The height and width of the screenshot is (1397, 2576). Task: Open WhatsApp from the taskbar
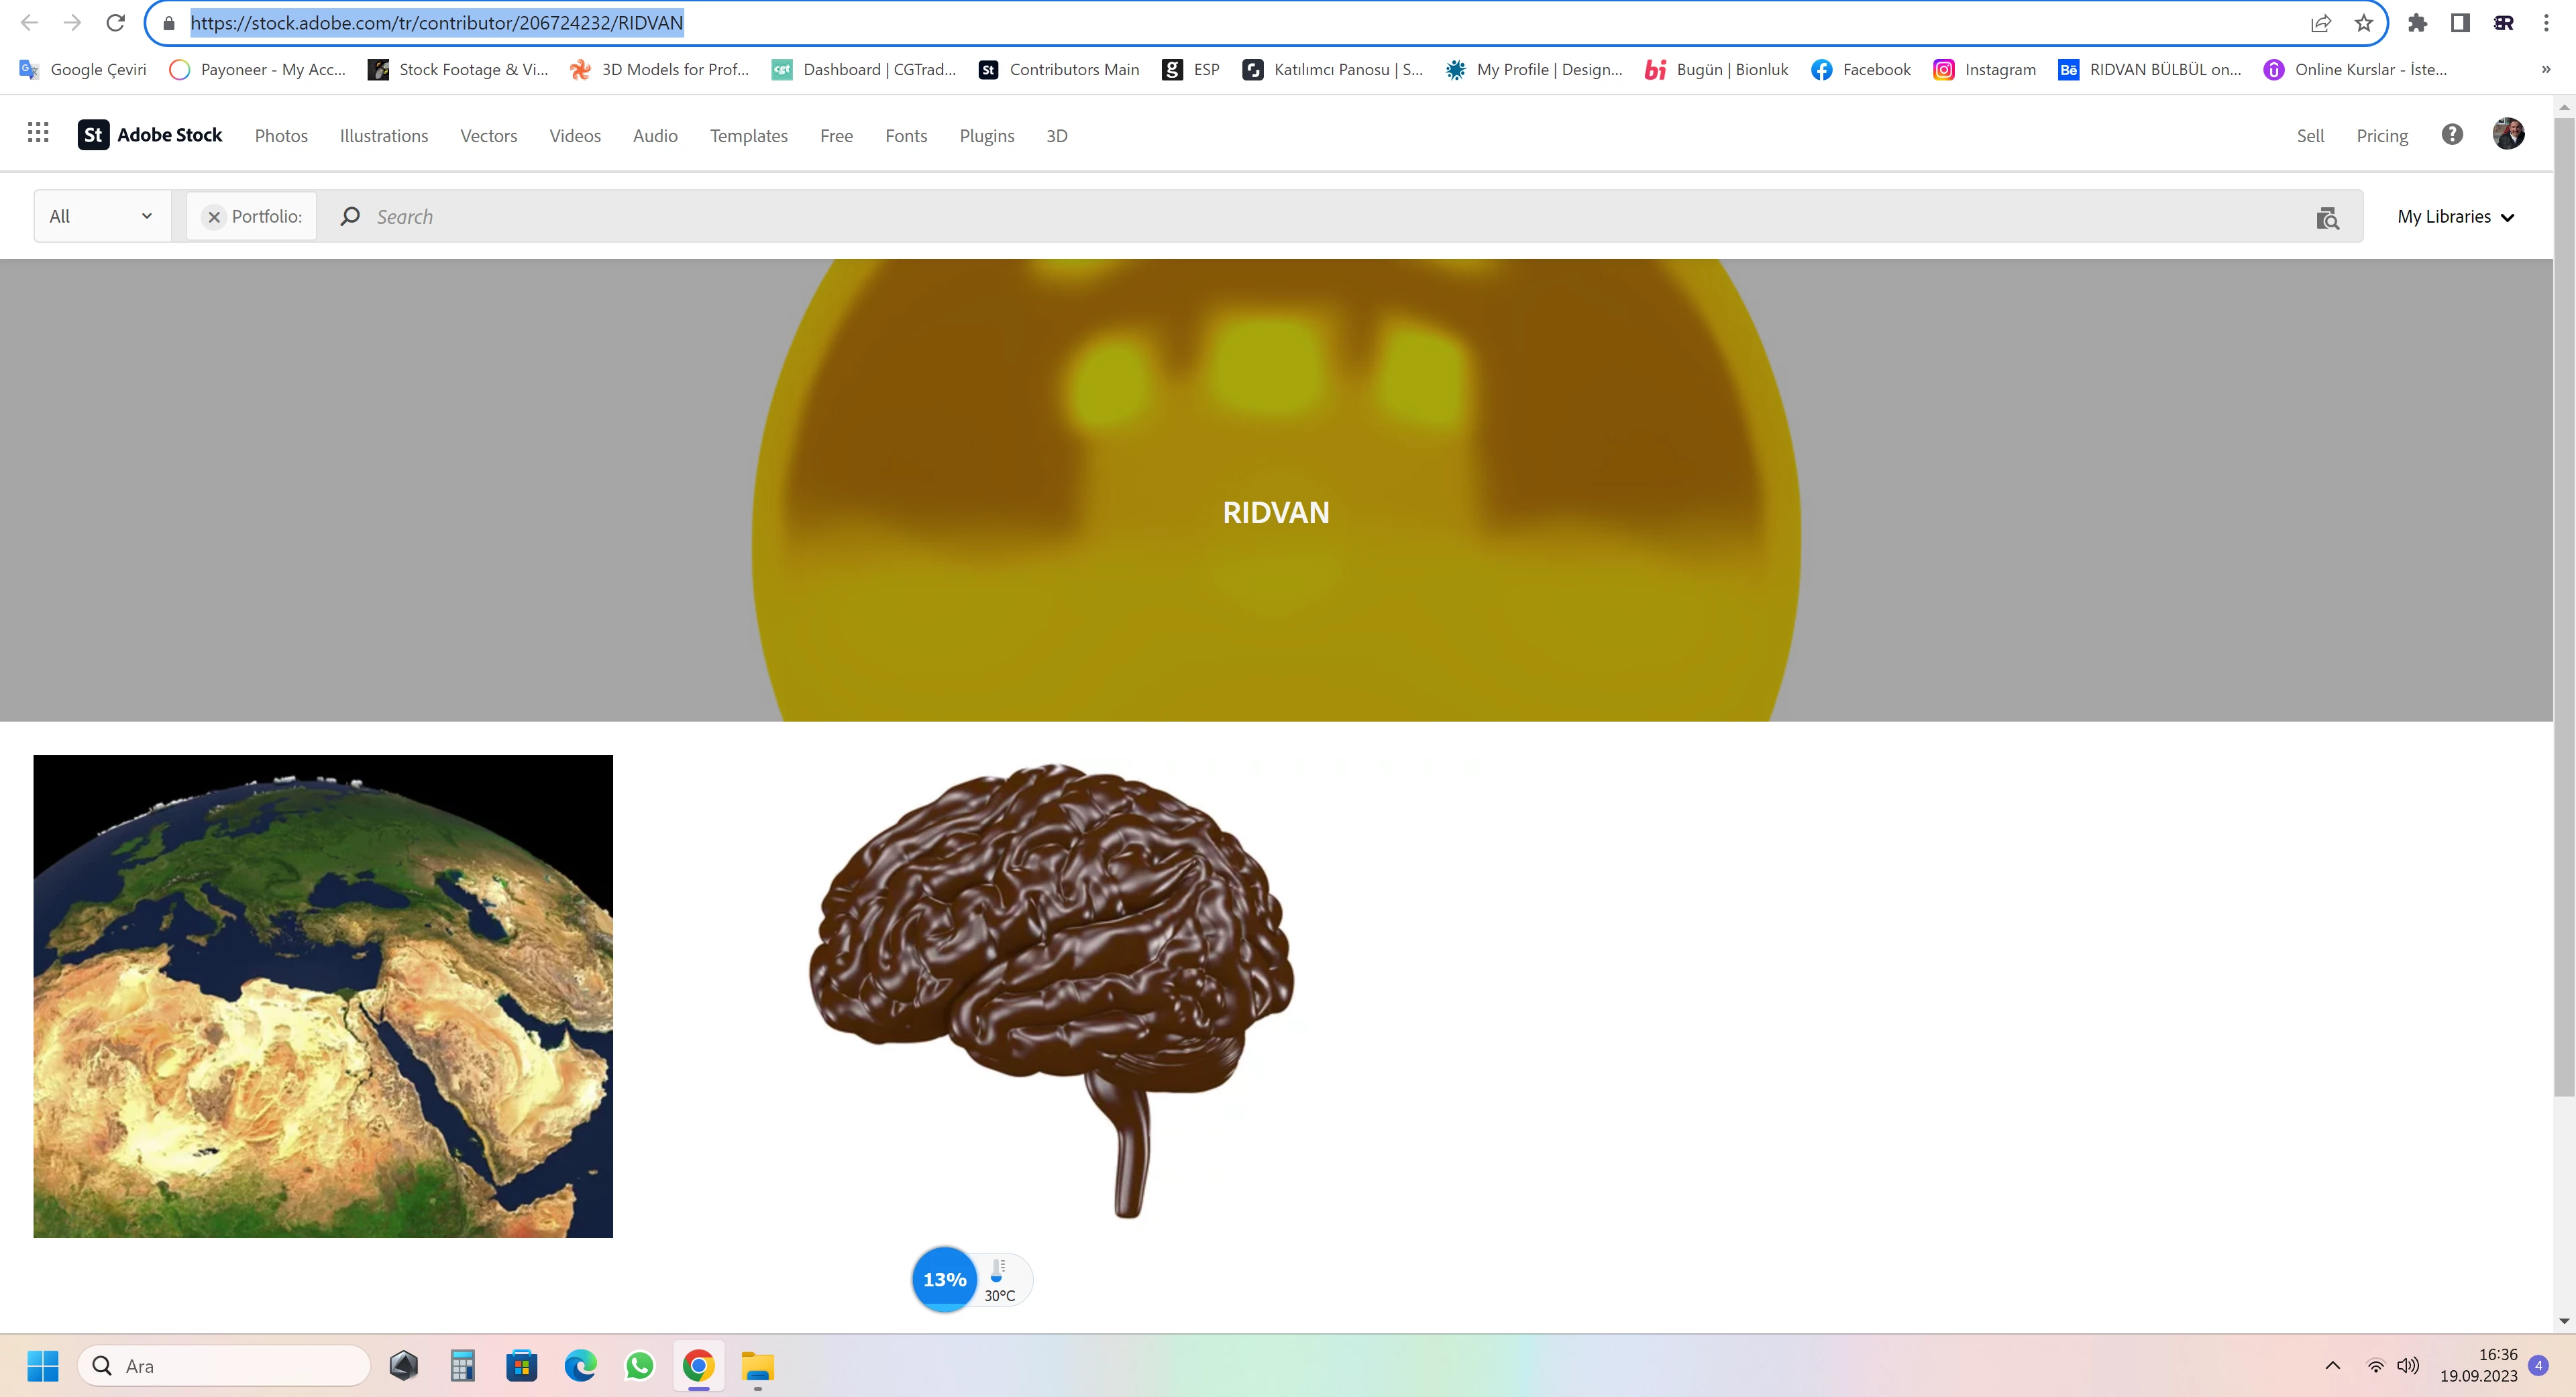(x=640, y=1365)
